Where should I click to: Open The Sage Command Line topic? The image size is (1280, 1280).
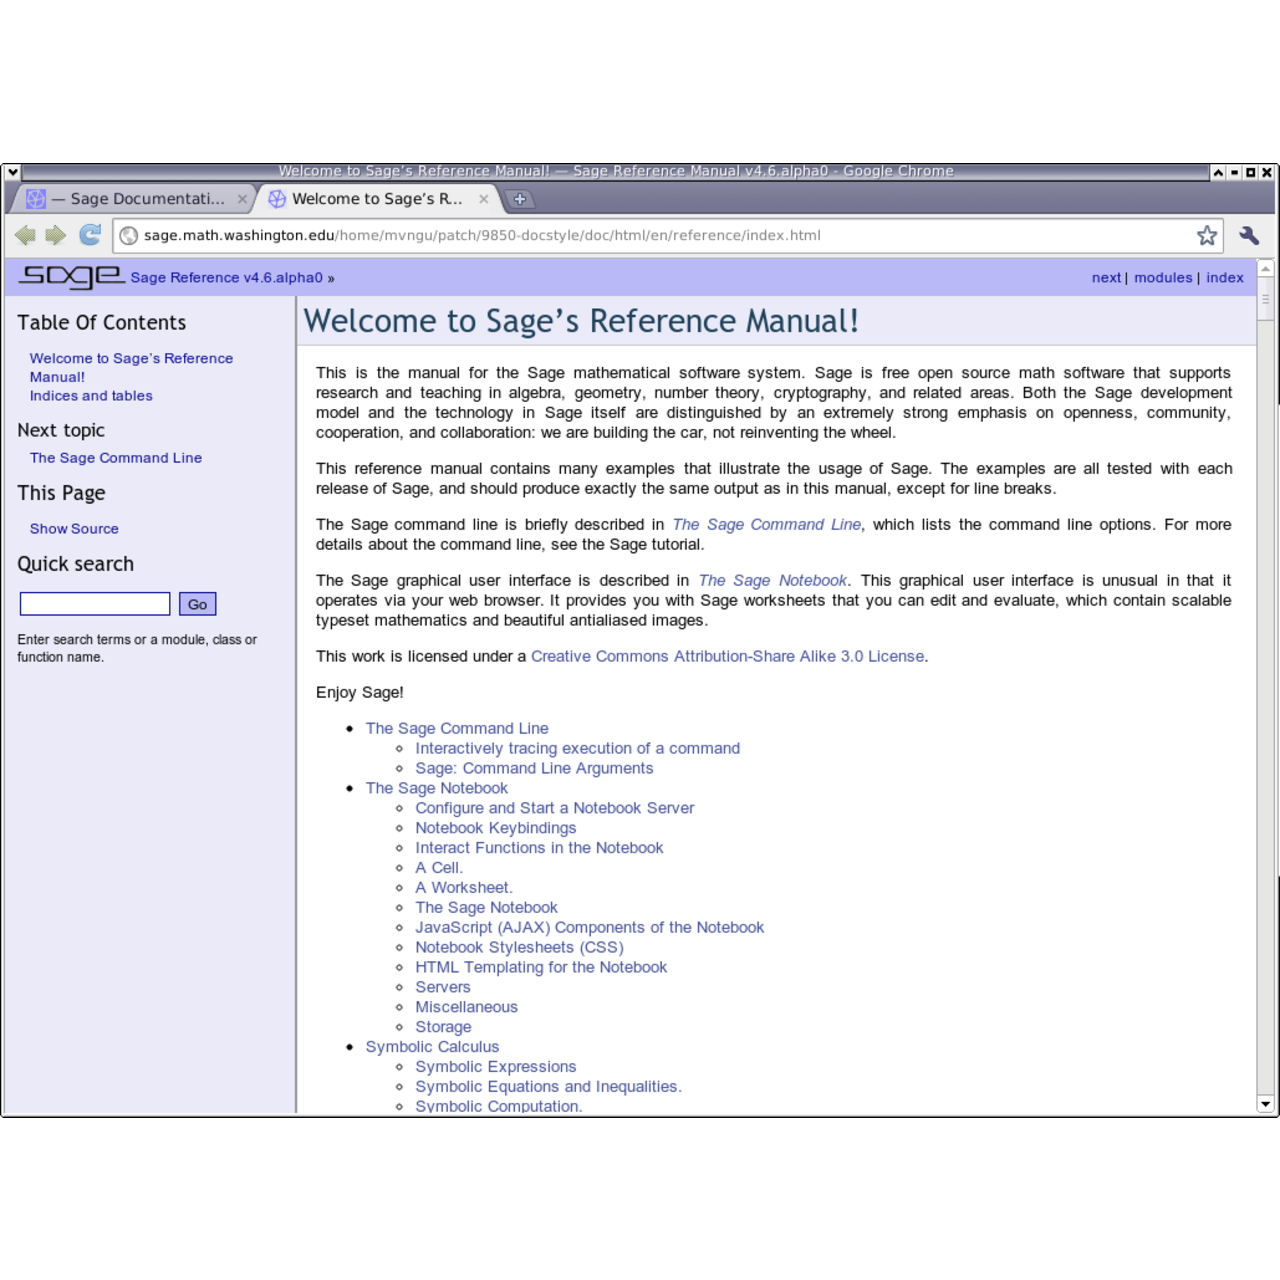tap(116, 457)
